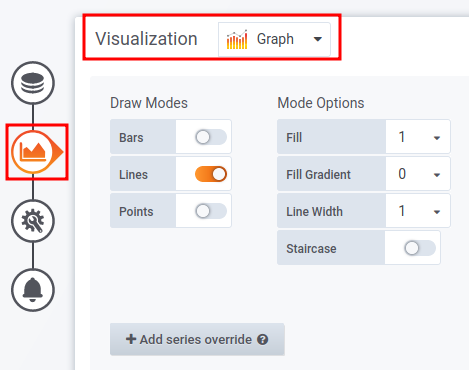Image resolution: width=469 pixels, height=374 pixels.
Task: Open the General settings gear-wrench icon
Action: (33, 221)
